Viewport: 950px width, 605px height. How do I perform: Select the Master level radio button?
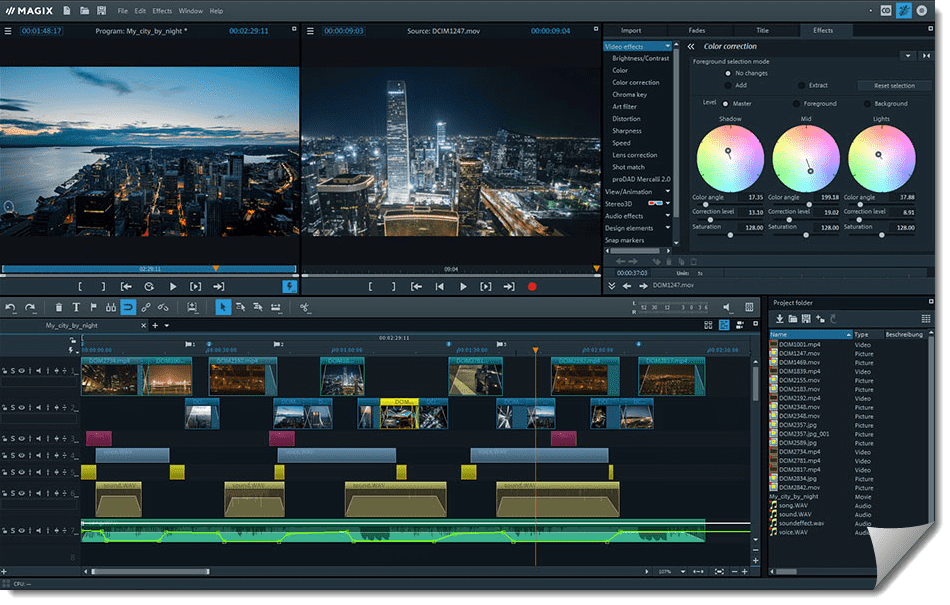725,104
